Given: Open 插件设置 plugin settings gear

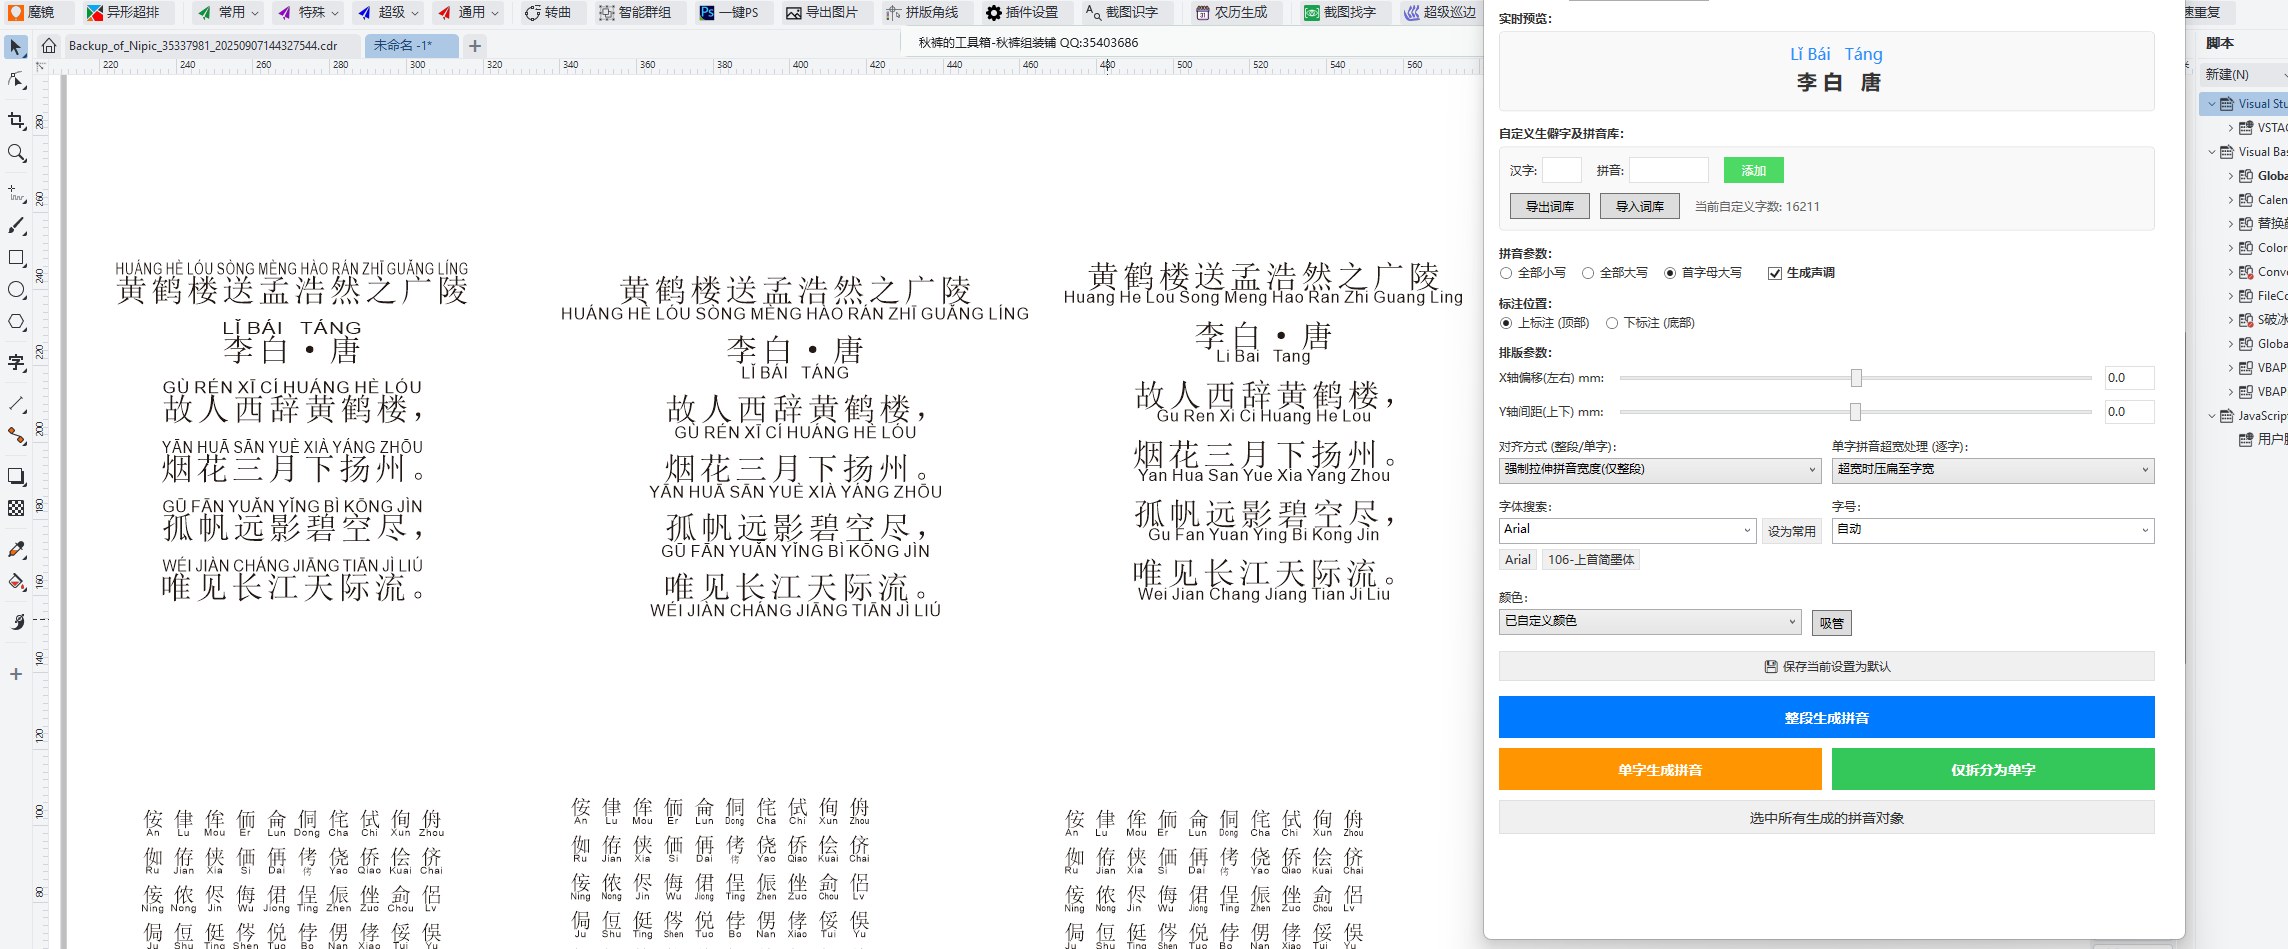Looking at the screenshot, I should [x=1022, y=12].
